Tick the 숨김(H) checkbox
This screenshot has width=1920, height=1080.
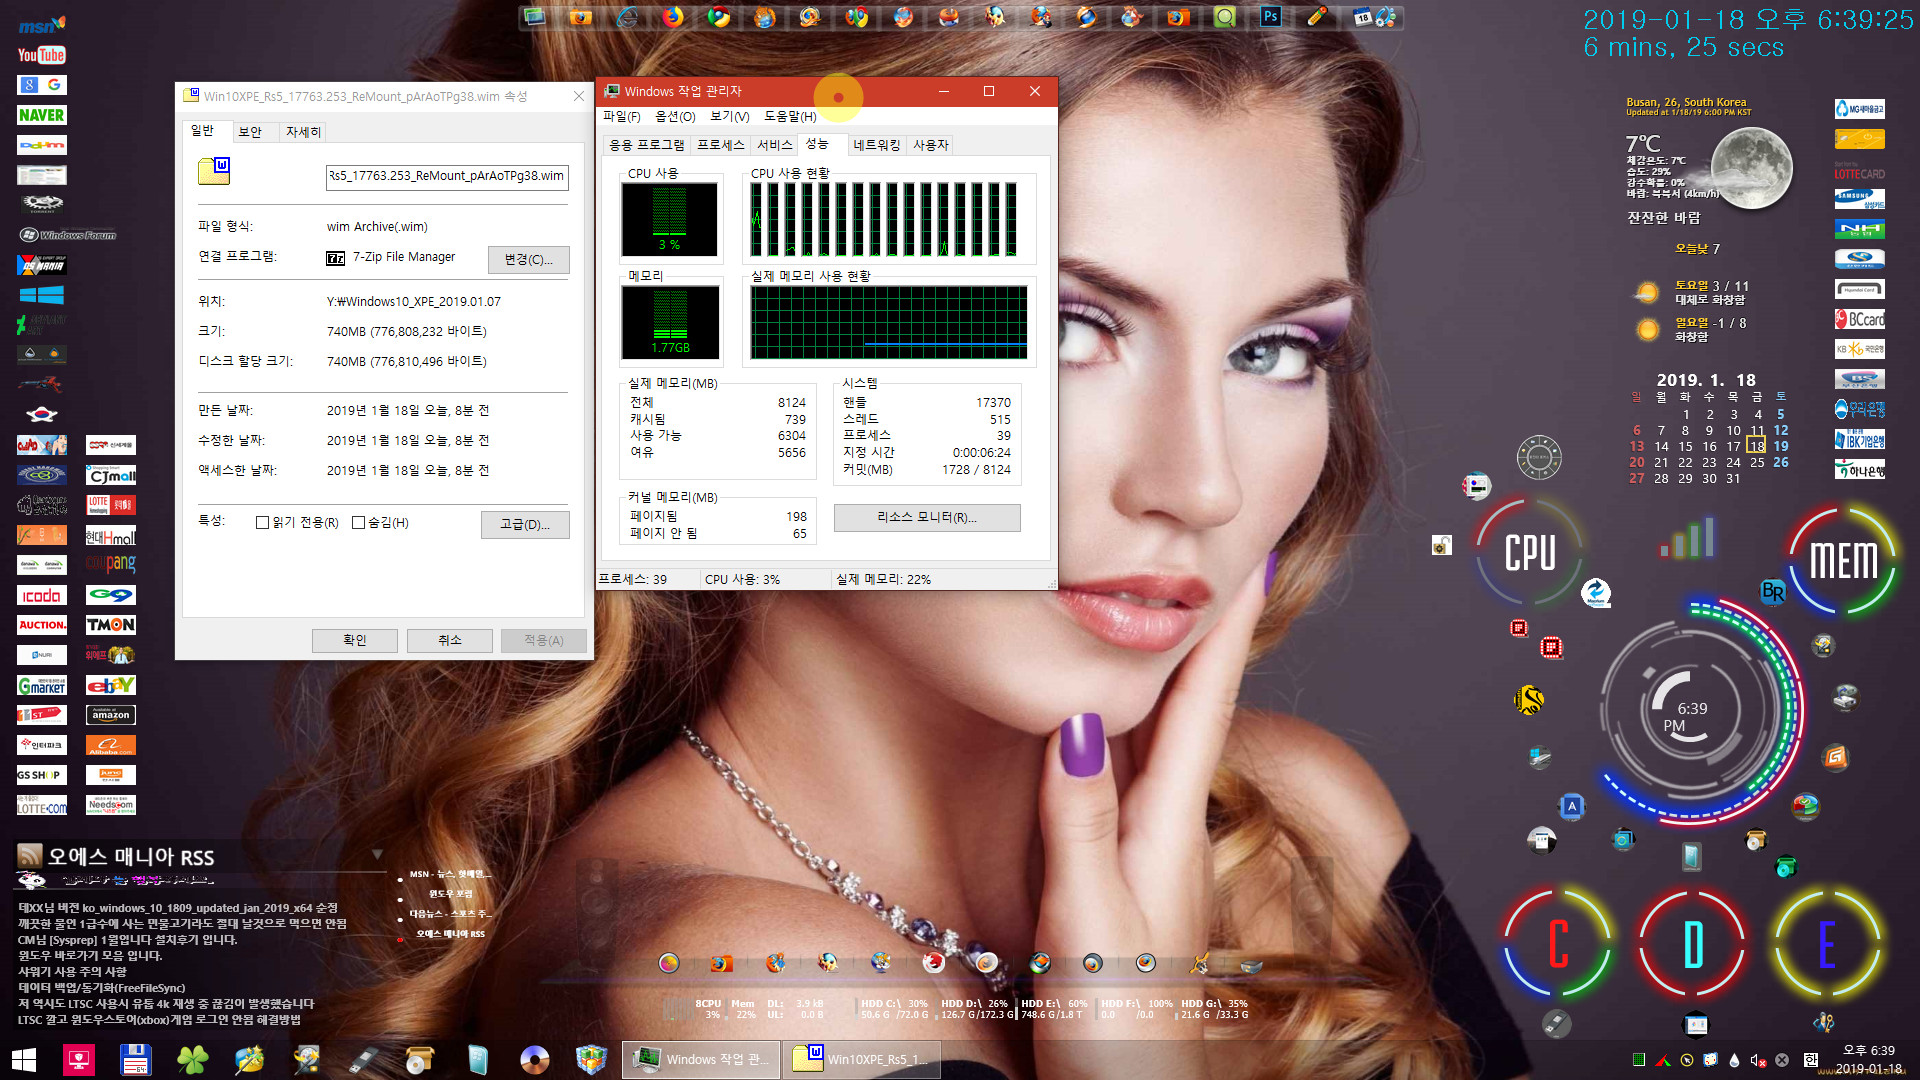click(358, 522)
